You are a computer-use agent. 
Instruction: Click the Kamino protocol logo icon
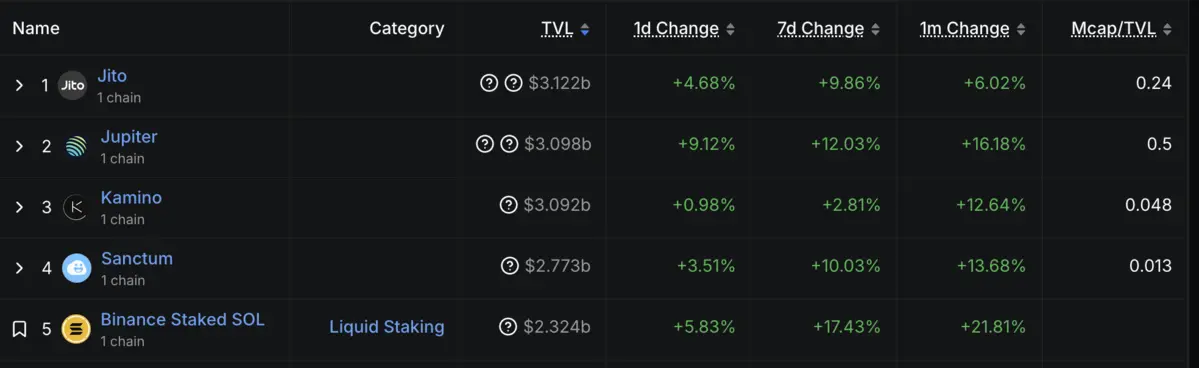click(76, 207)
